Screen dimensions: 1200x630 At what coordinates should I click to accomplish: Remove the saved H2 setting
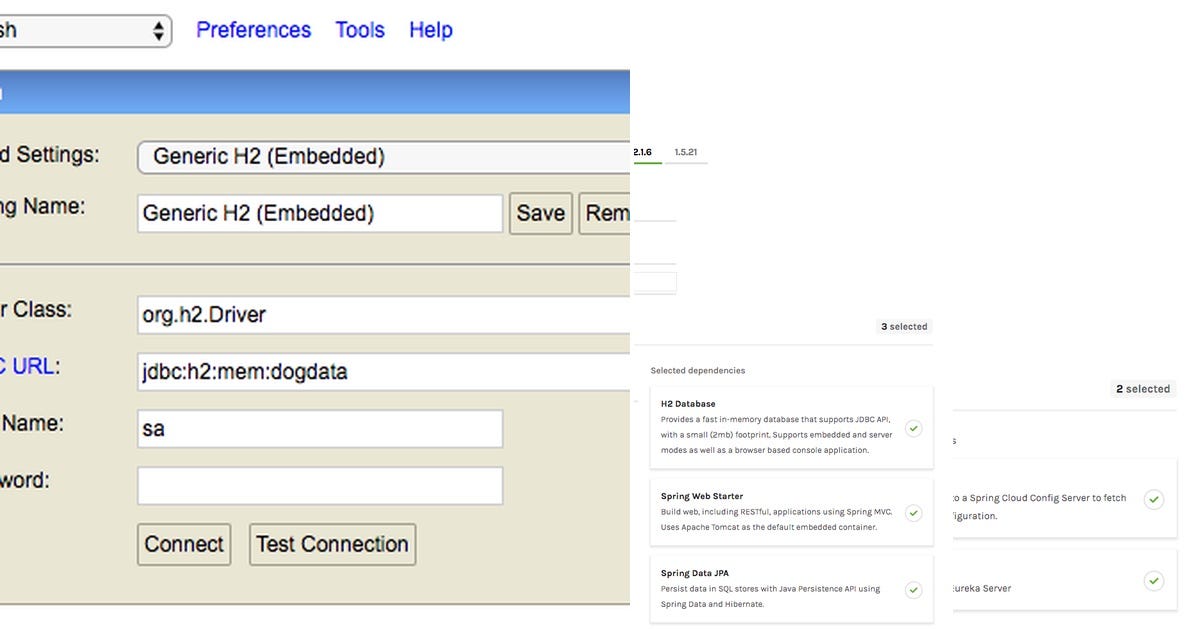point(605,213)
